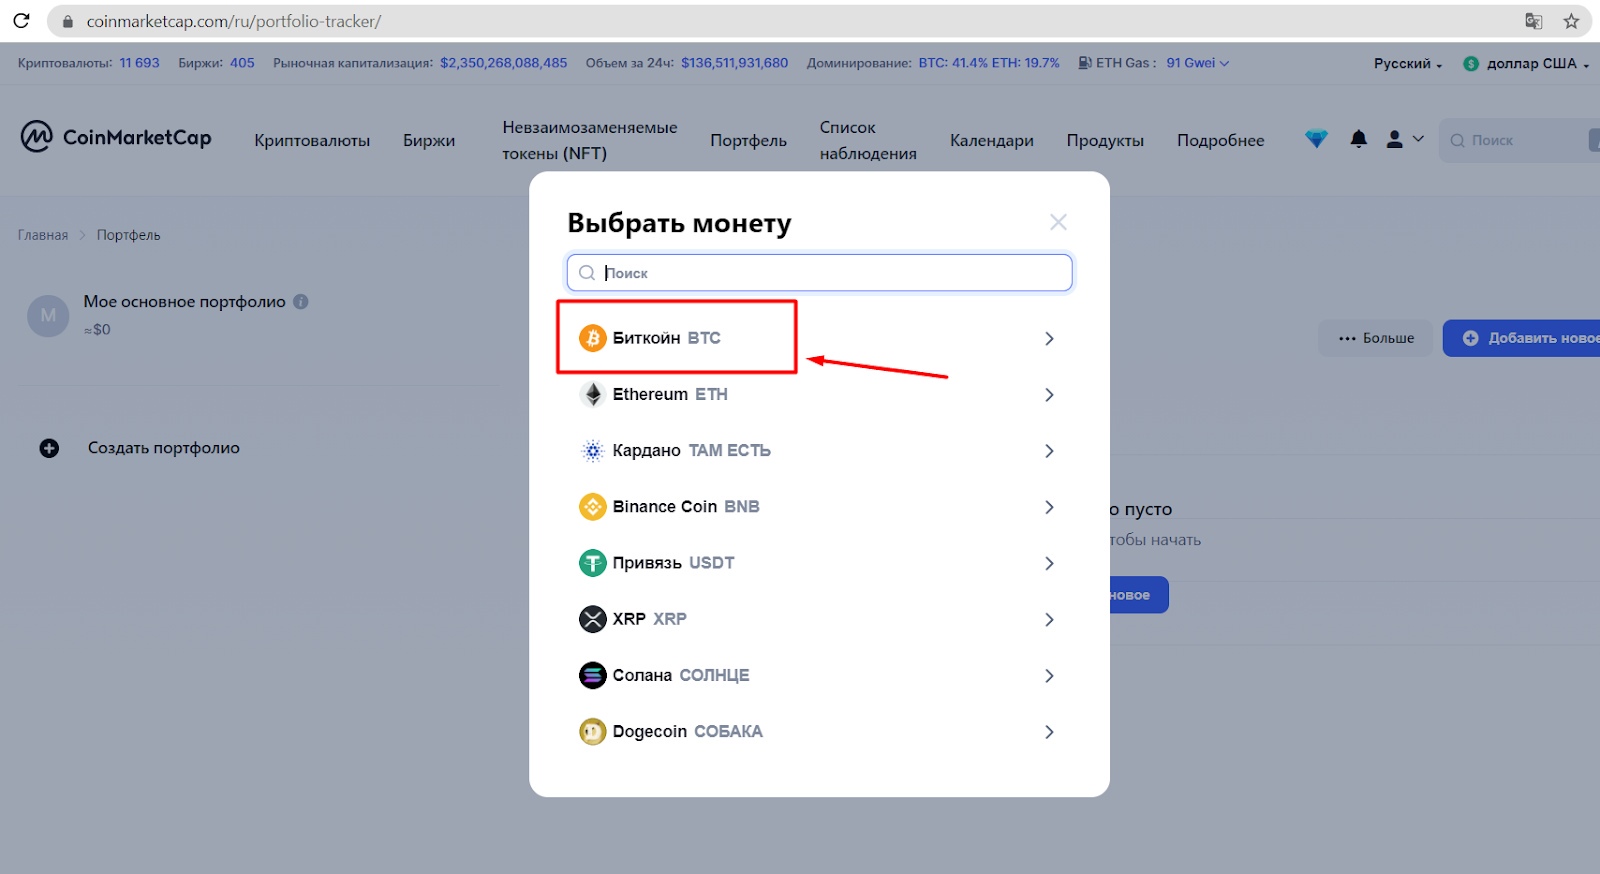Screen dimensions: 1600x874
Task: Expand the Dogecoin row chevron
Action: click(x=1049, y=732)
